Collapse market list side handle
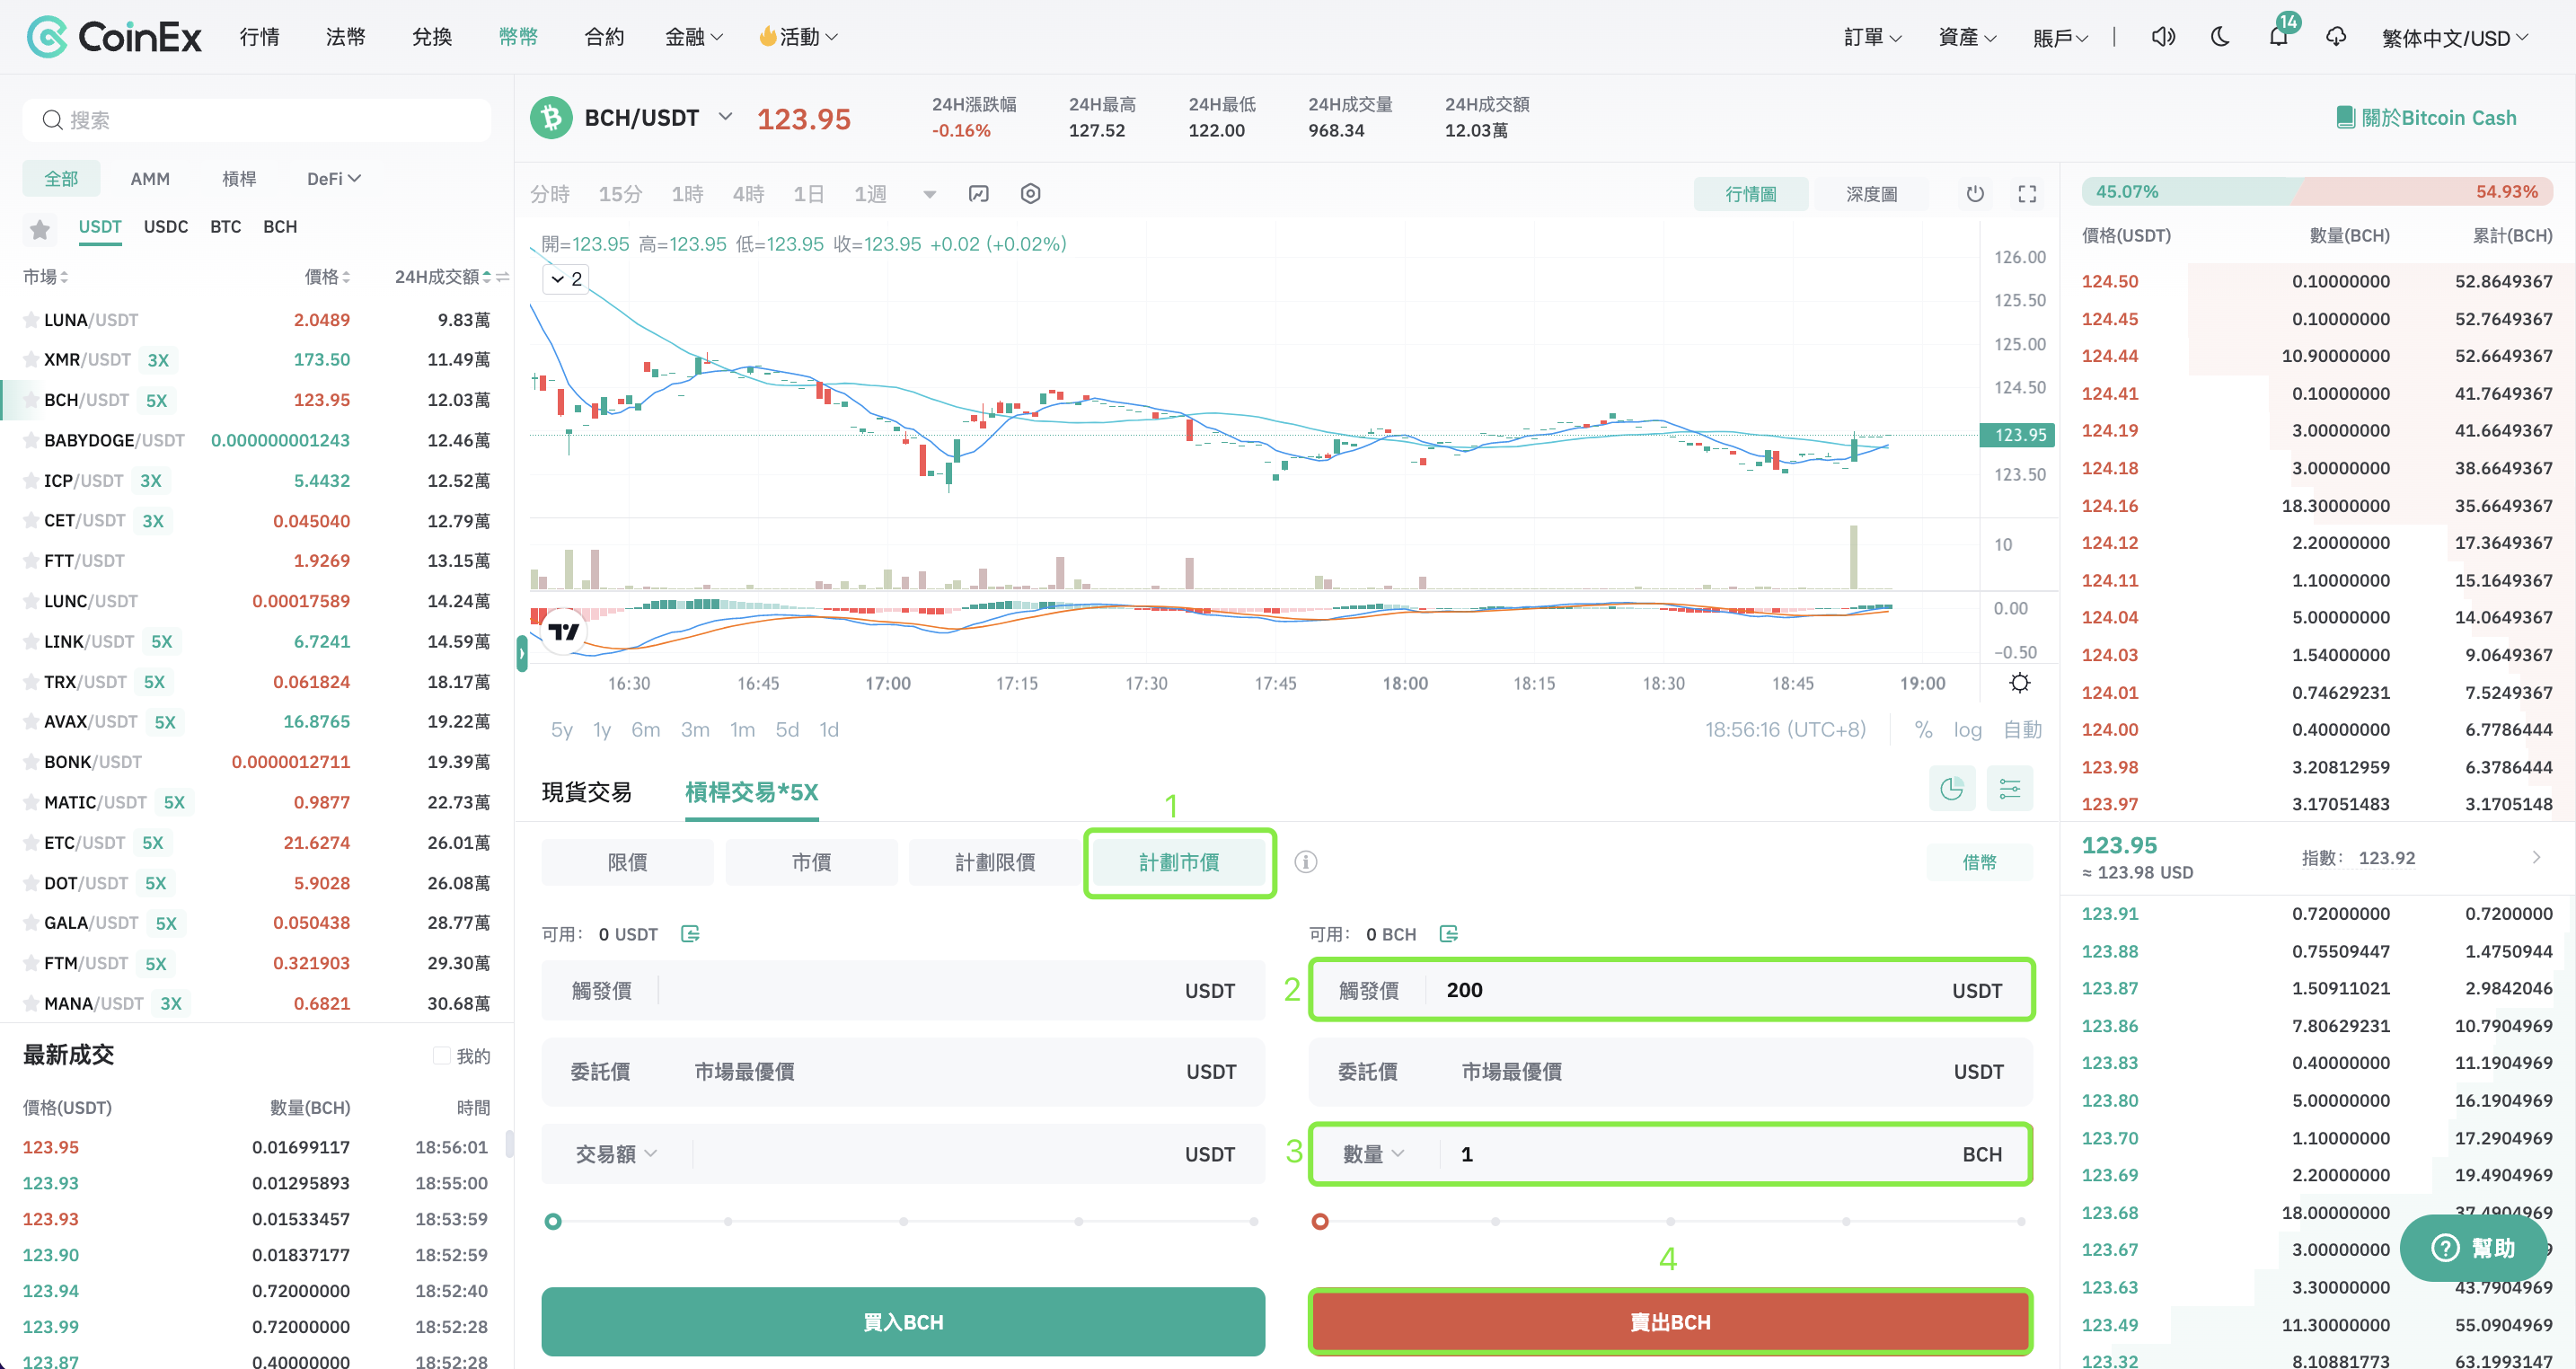2576x1369 pixels. [521, 654]
